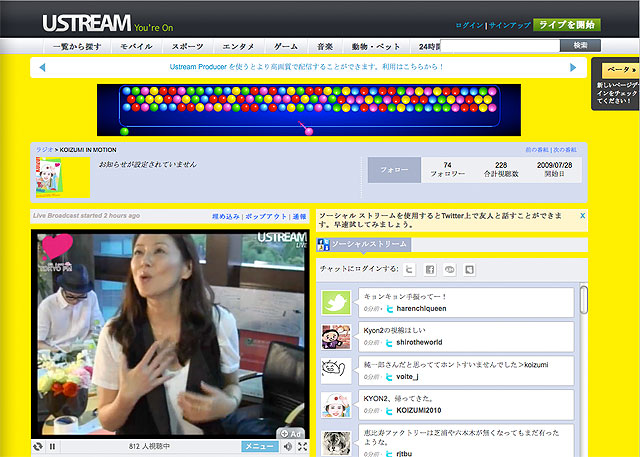Open harenchiqueen username link
Image resolution: width=640 pixels, height=457 pixels.
click(421, 309)
